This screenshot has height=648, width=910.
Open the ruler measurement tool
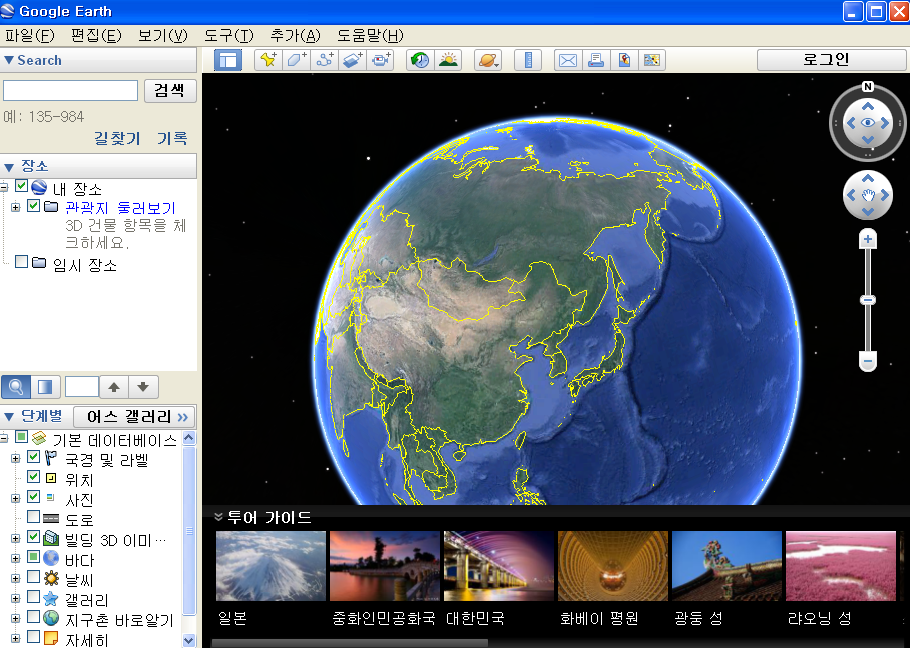point(528,60)
